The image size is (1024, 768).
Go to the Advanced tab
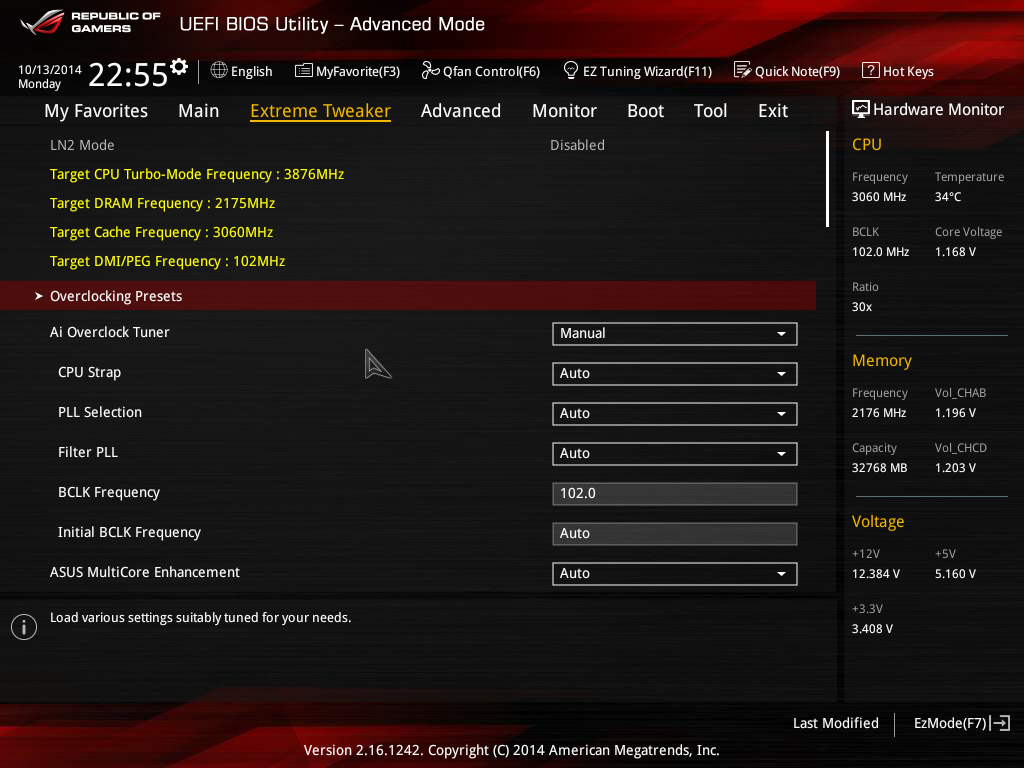(x=461, y=111)
